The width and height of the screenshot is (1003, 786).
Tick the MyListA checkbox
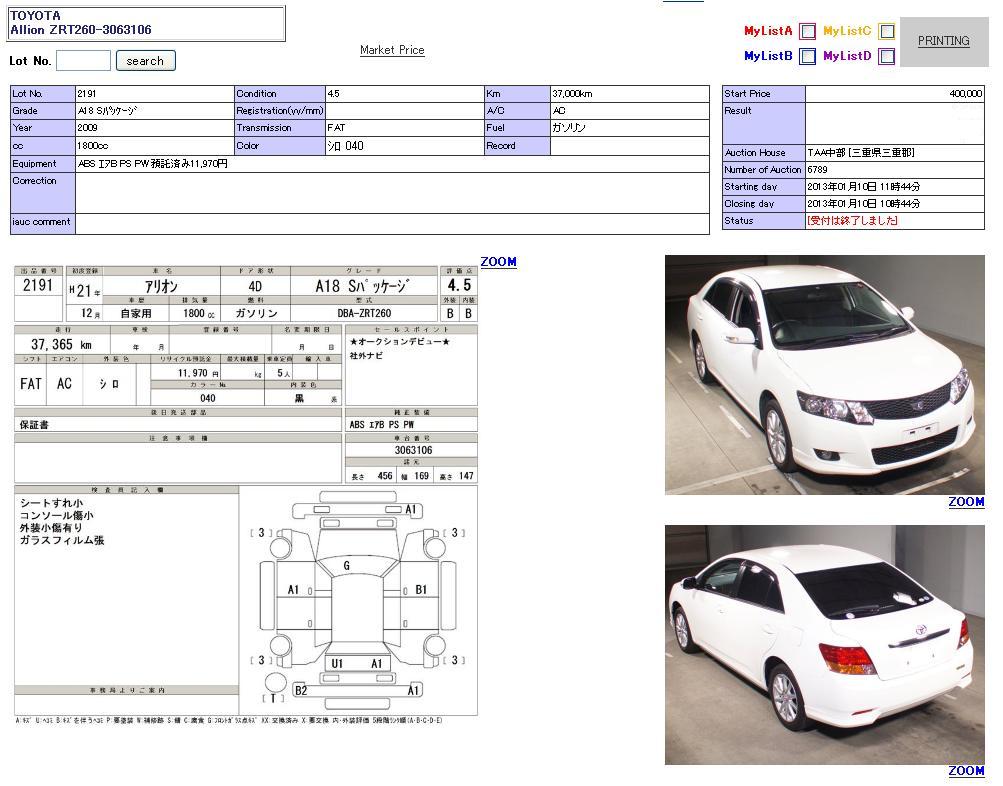pyautogui.click(x=807, y=32)
